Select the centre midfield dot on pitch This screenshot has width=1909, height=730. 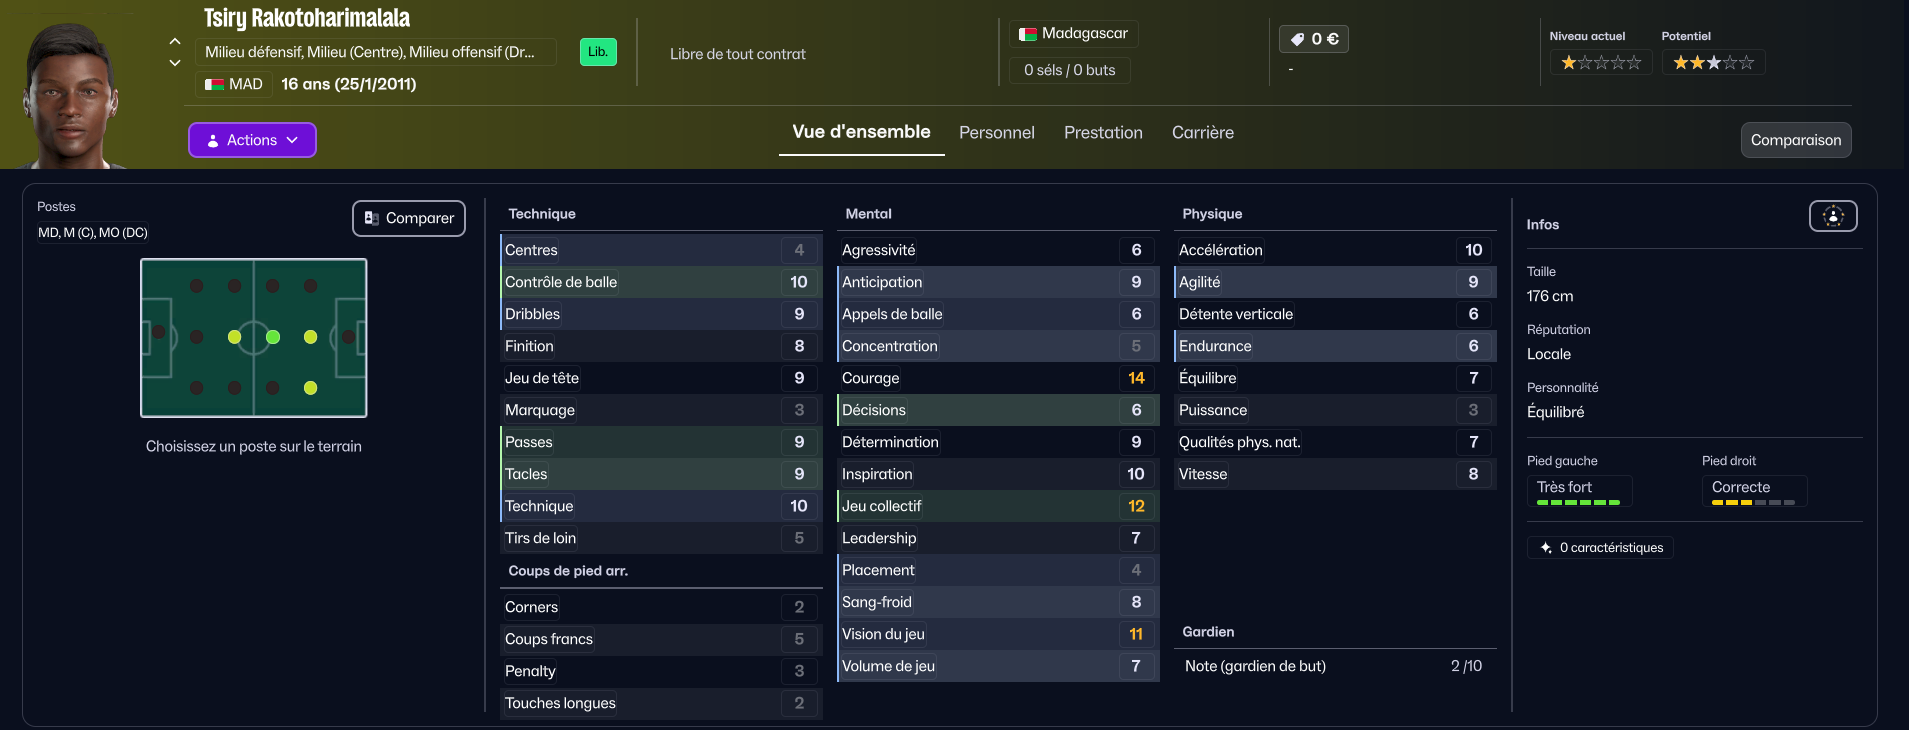(273, 337)
